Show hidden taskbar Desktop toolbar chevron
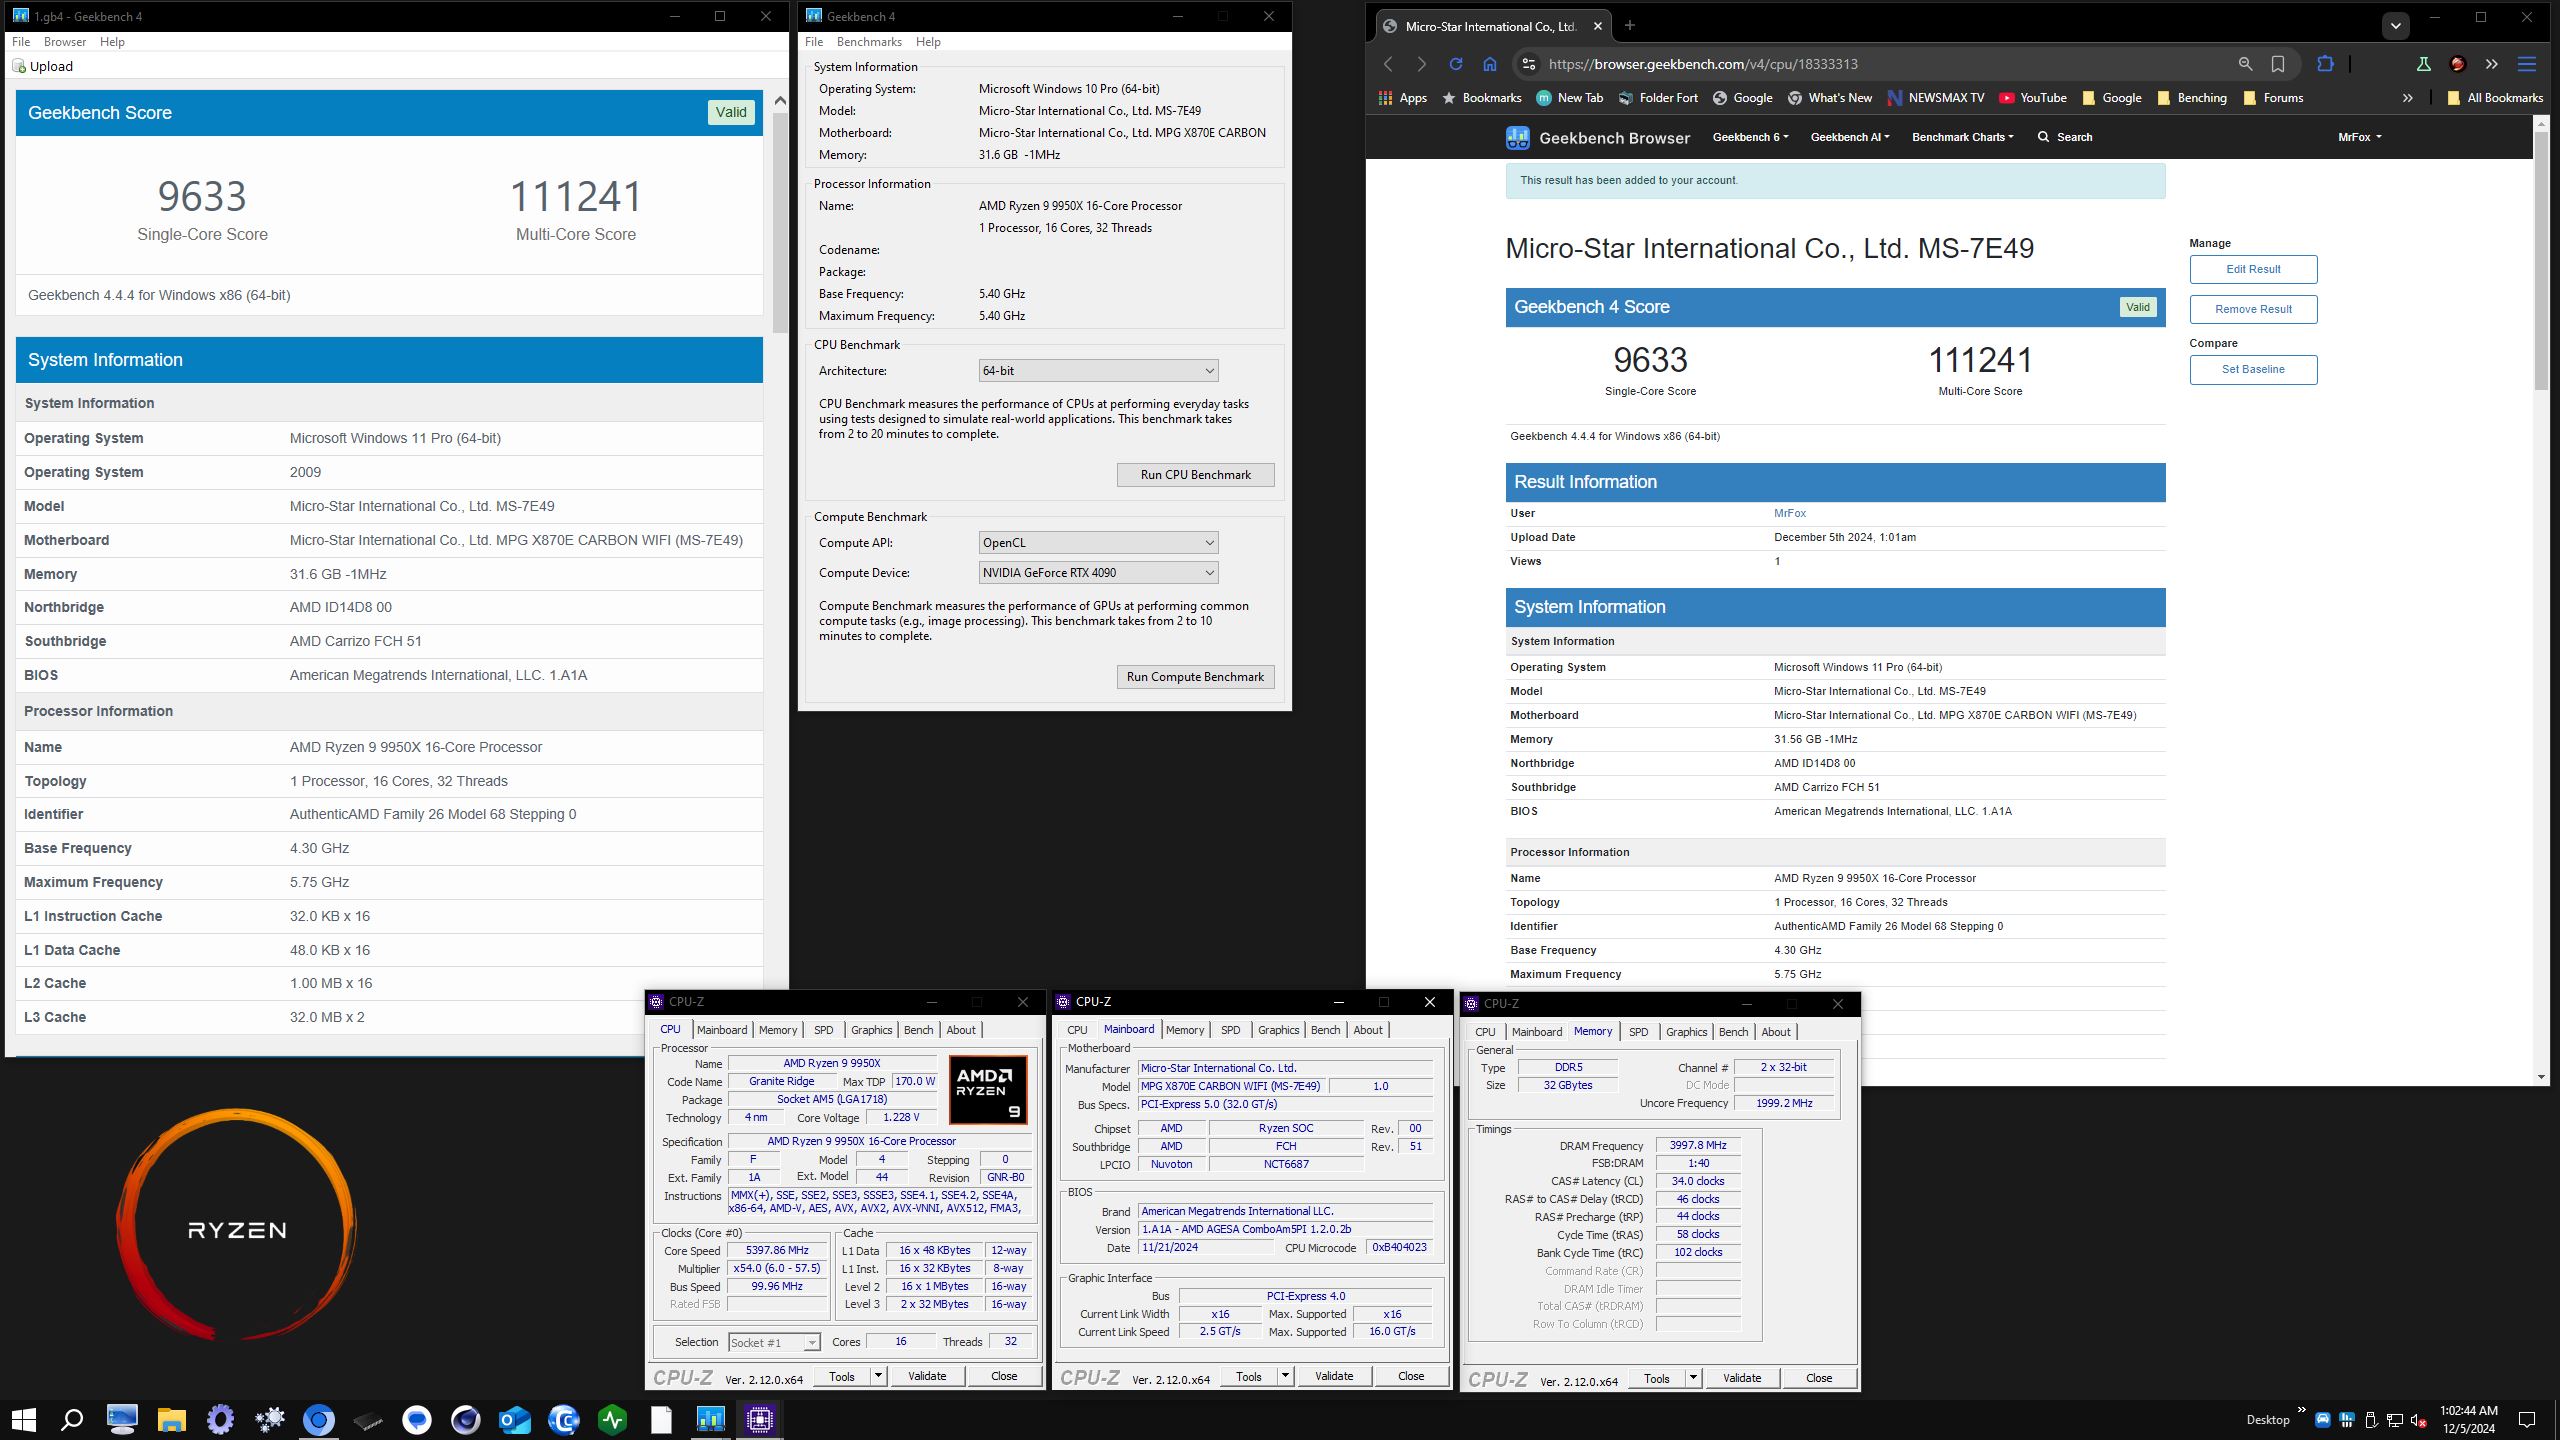2560x1440 pixels. [2302, 1411]
